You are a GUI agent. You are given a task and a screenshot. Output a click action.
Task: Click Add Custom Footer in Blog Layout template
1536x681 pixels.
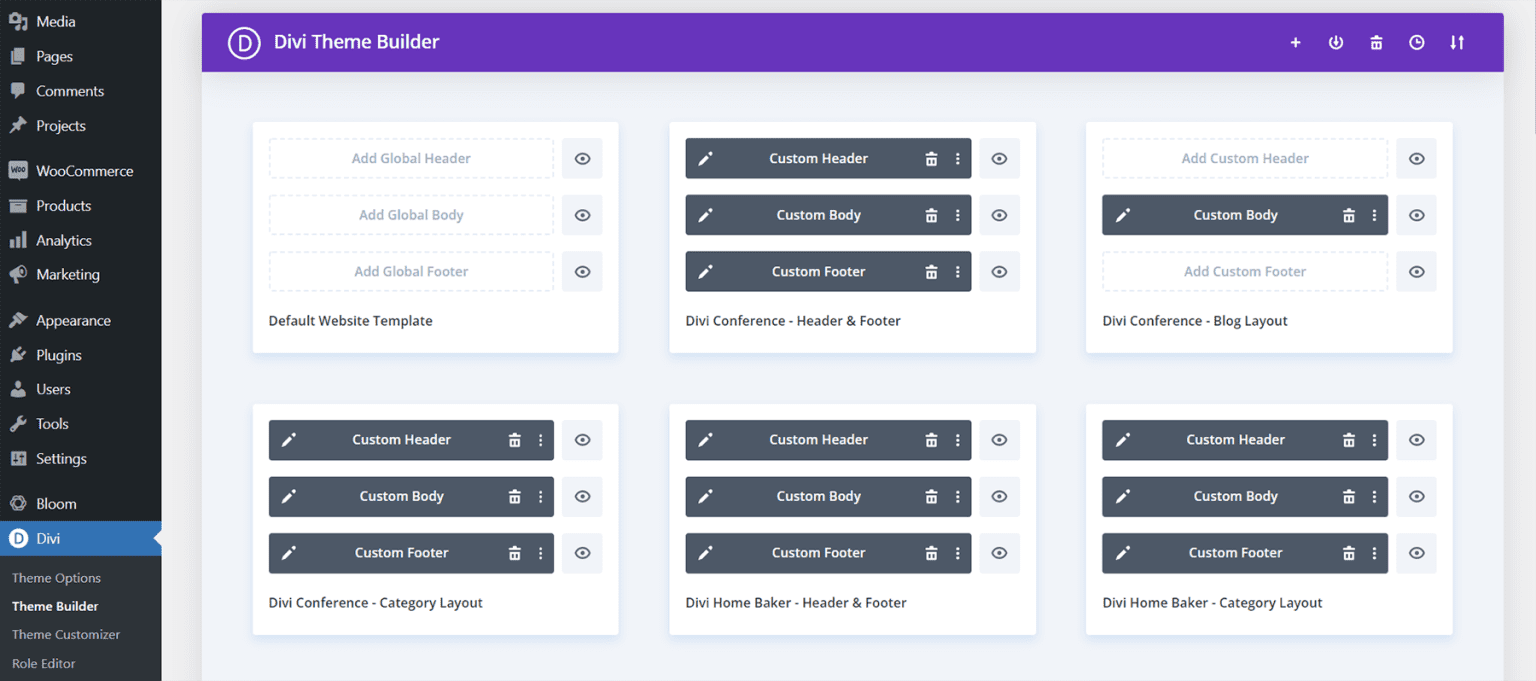click(1244, 271)
